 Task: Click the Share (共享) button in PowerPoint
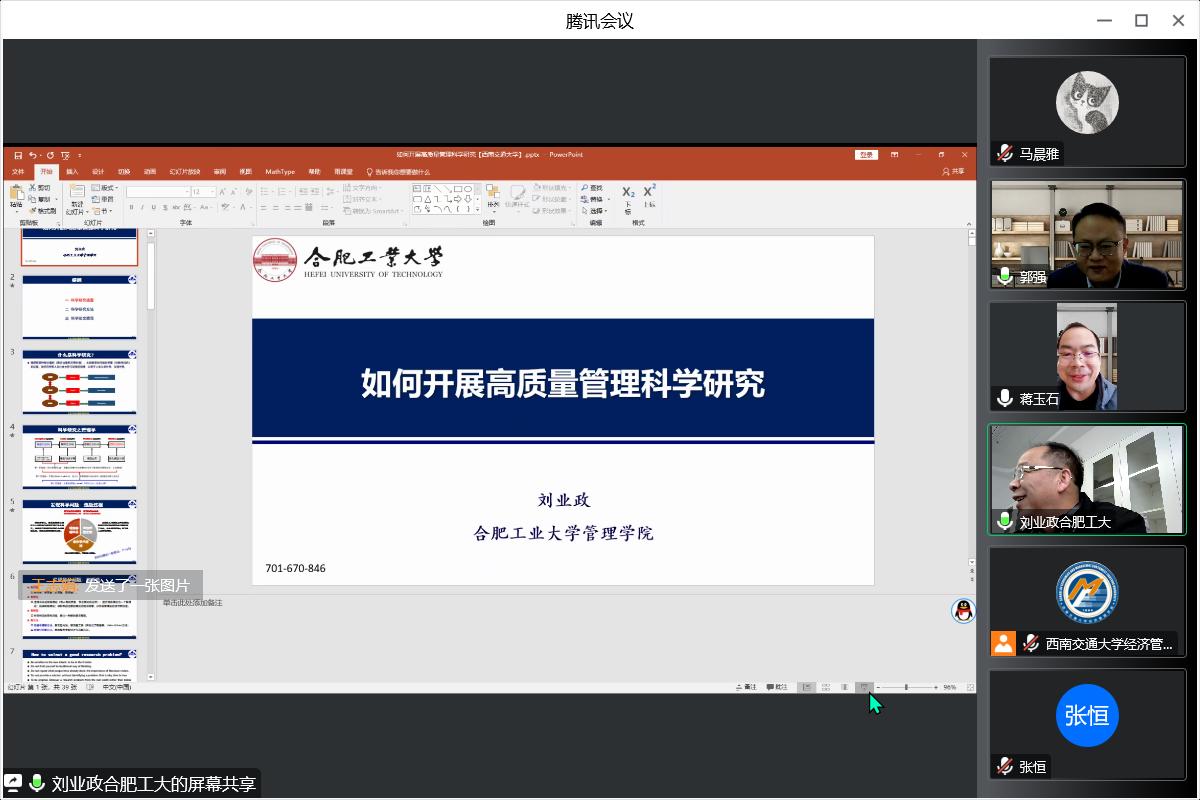pos(953,172)
